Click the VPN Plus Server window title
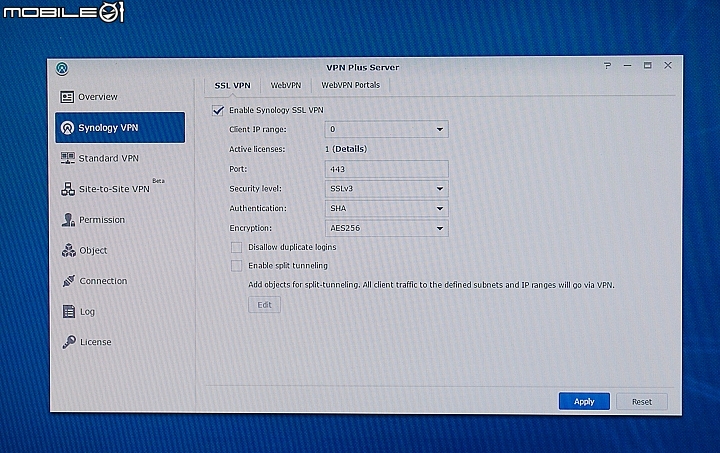Image resolution: width=720 pixels, height=453 pixels. coord(362,67)
